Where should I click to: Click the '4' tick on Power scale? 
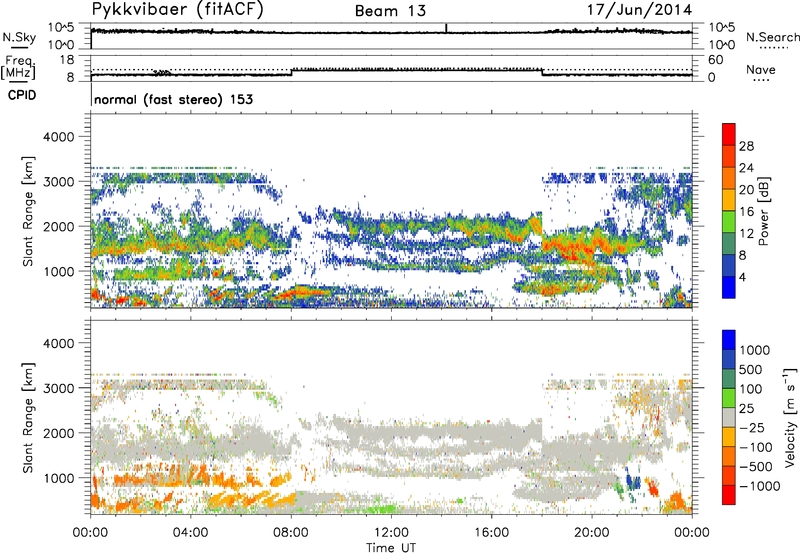(x=743, y=277)
